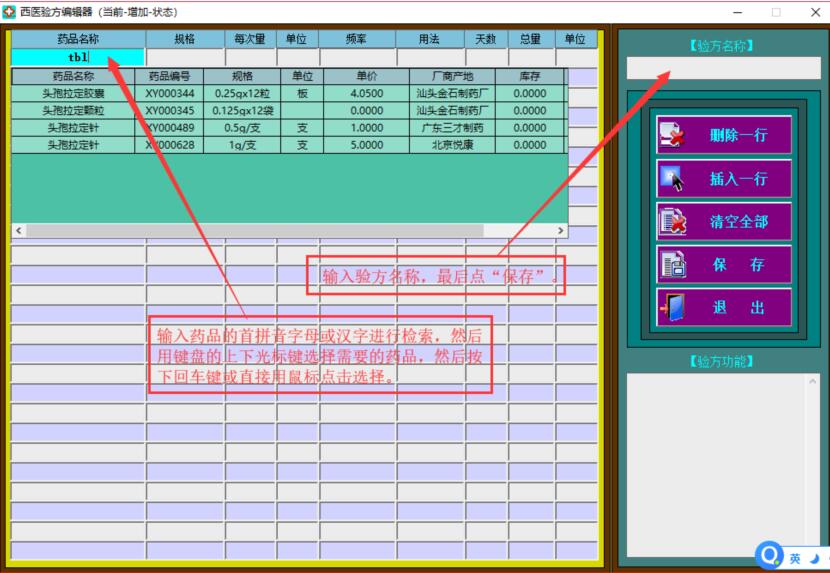Click the 频率 column header
Screen dimensions: 830x573
pos(356,39)
